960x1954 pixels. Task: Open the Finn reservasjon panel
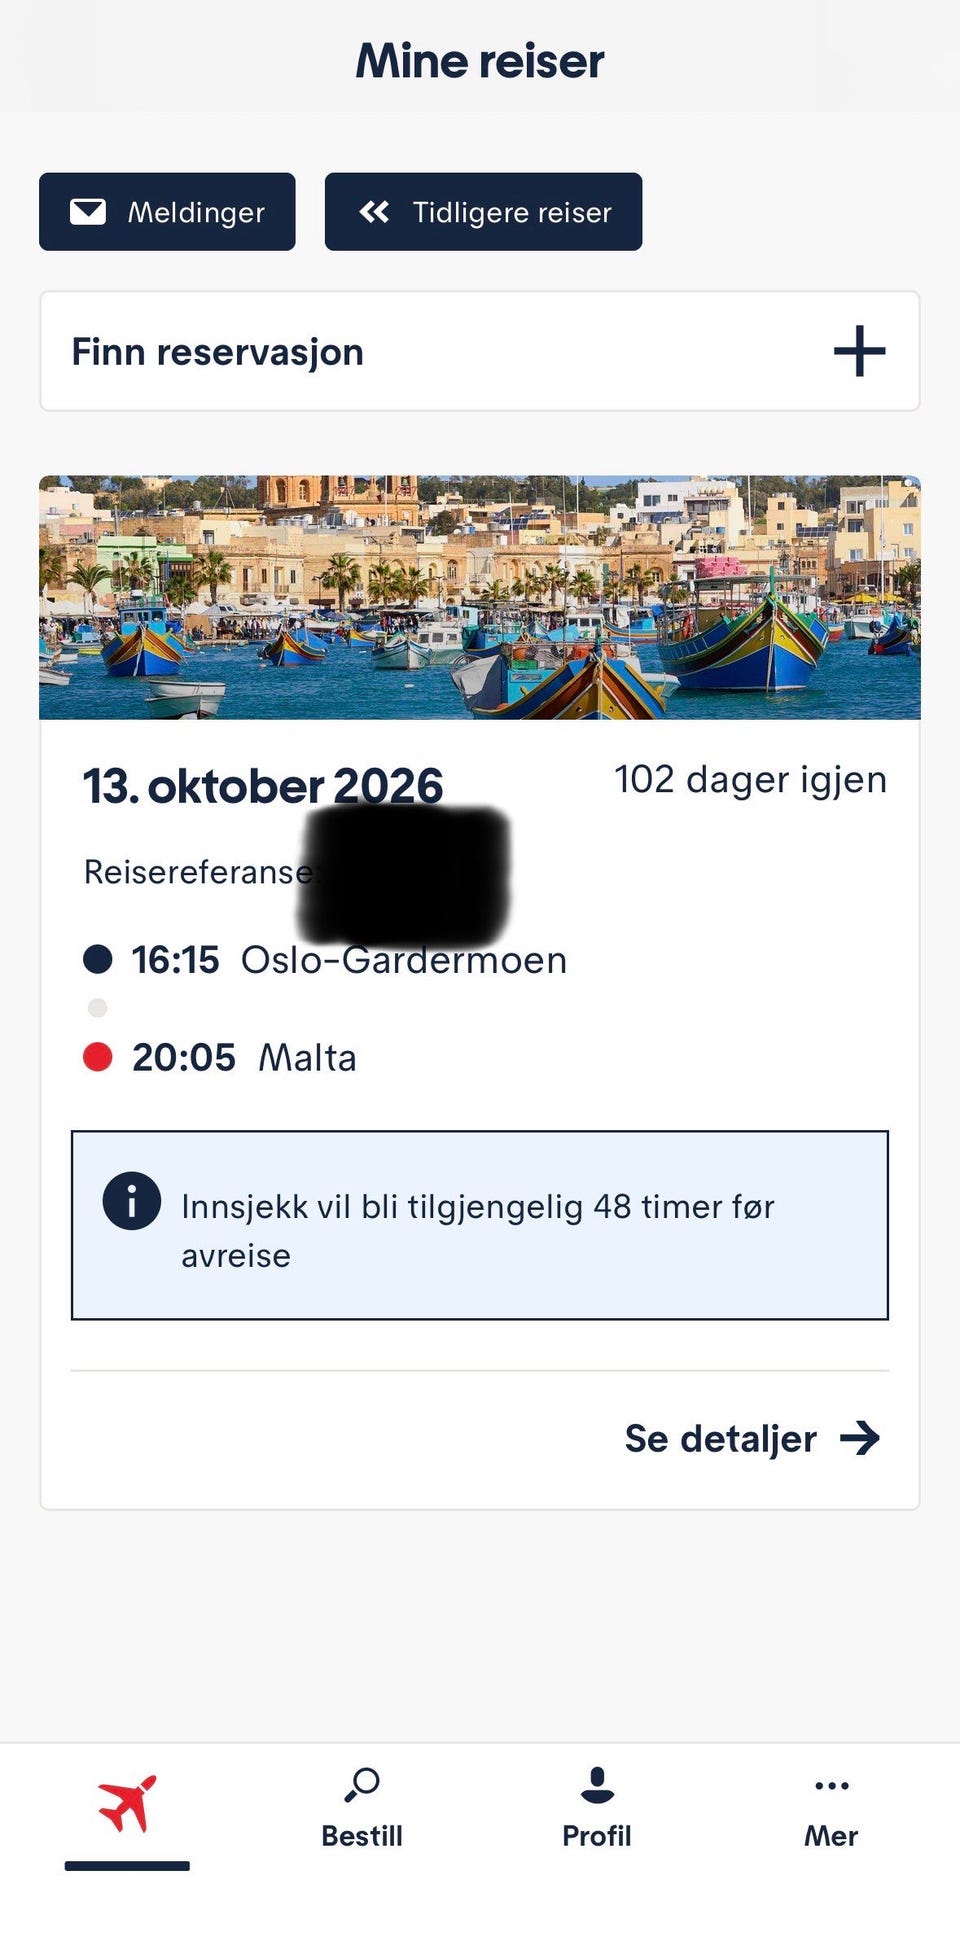point(480,351)
